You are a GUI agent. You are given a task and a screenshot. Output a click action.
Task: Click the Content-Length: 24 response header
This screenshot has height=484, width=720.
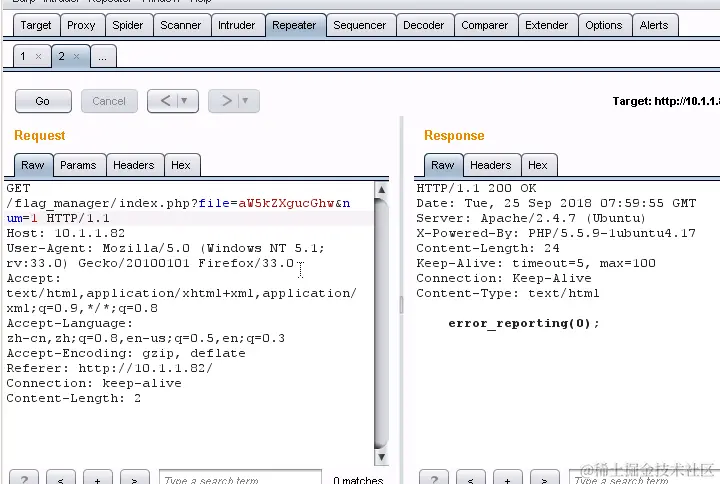coord(488,248)
